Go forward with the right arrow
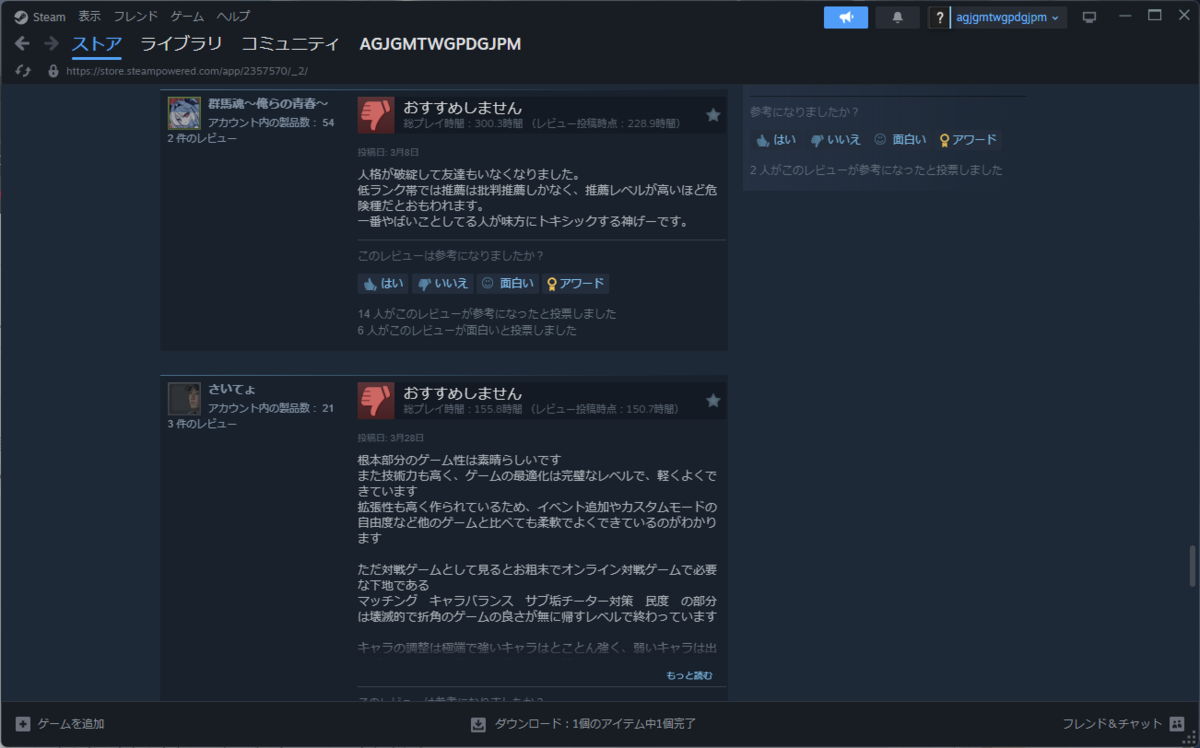The width and height of the screenshot is (1200, 748). click(x=51, y=44)
